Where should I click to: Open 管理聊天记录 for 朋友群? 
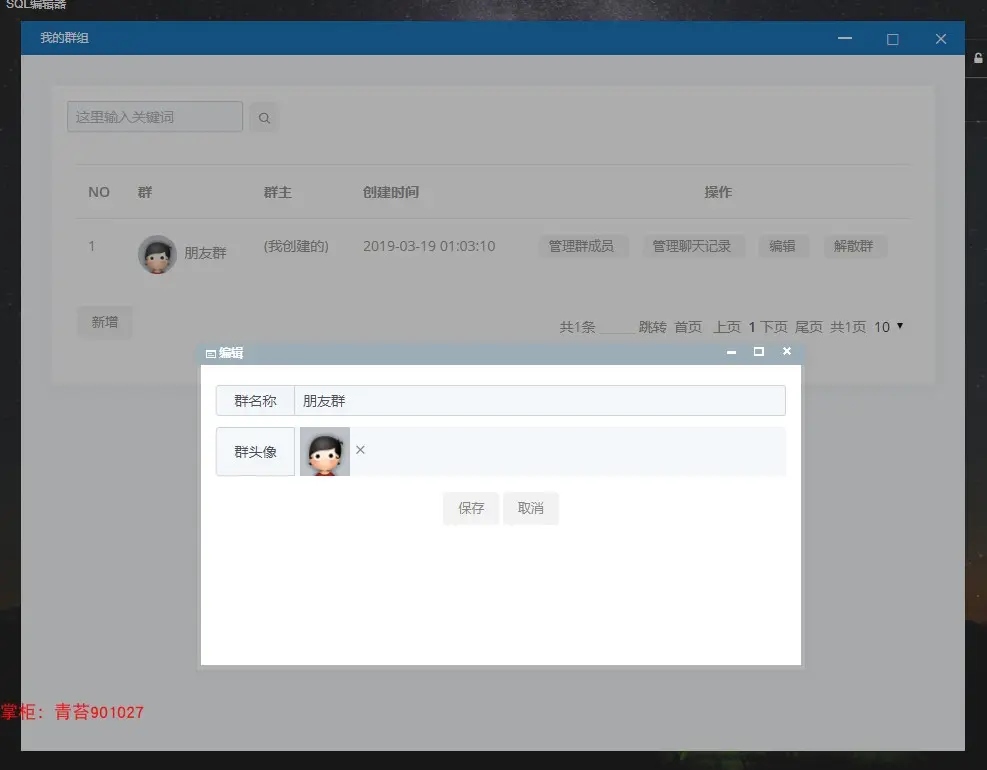(x=692, y=246)
